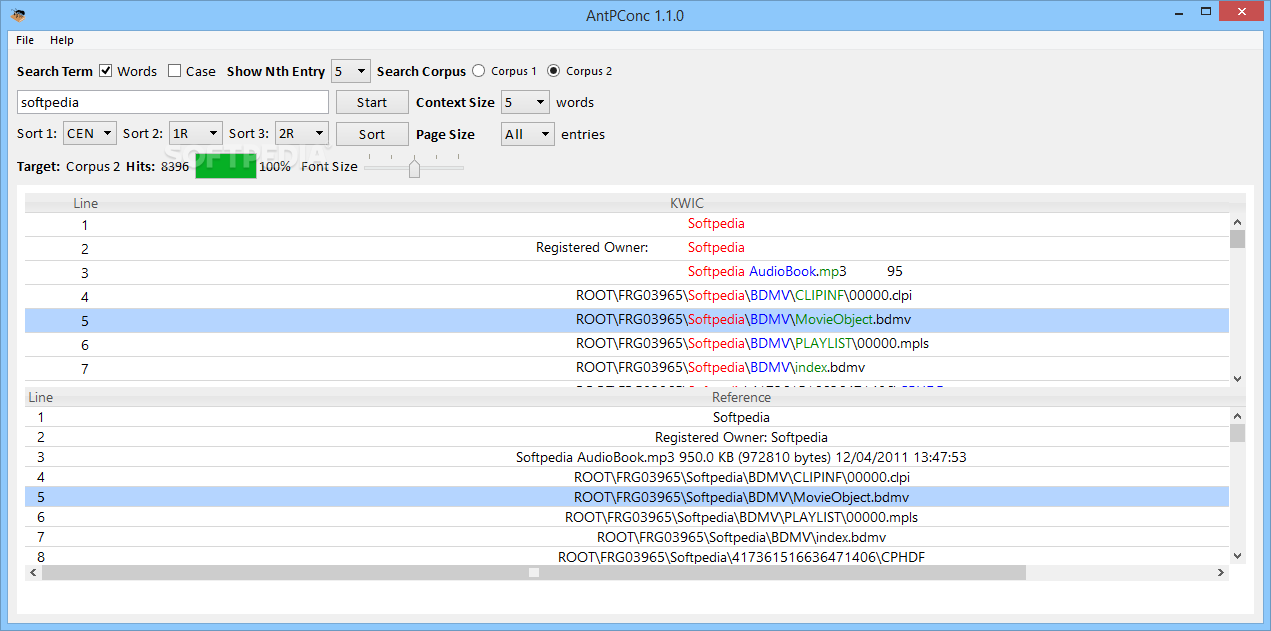Select Reference row ending PLAYLIST\00000.mpls
Image resolution: width=1271 pixels, height=631 pixels.
tap(627, 517)
